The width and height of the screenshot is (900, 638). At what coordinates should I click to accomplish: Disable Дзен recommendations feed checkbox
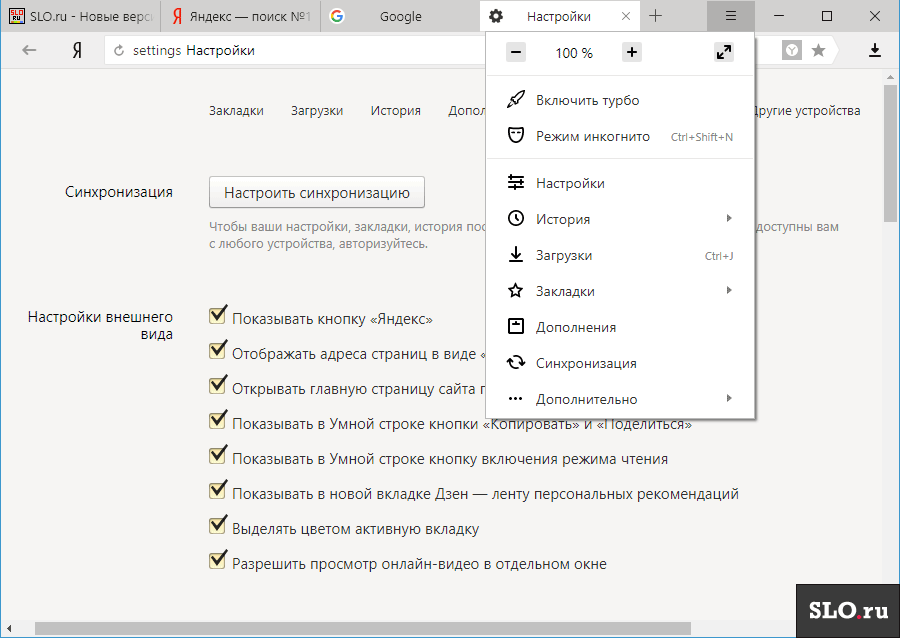pos(218,489)
